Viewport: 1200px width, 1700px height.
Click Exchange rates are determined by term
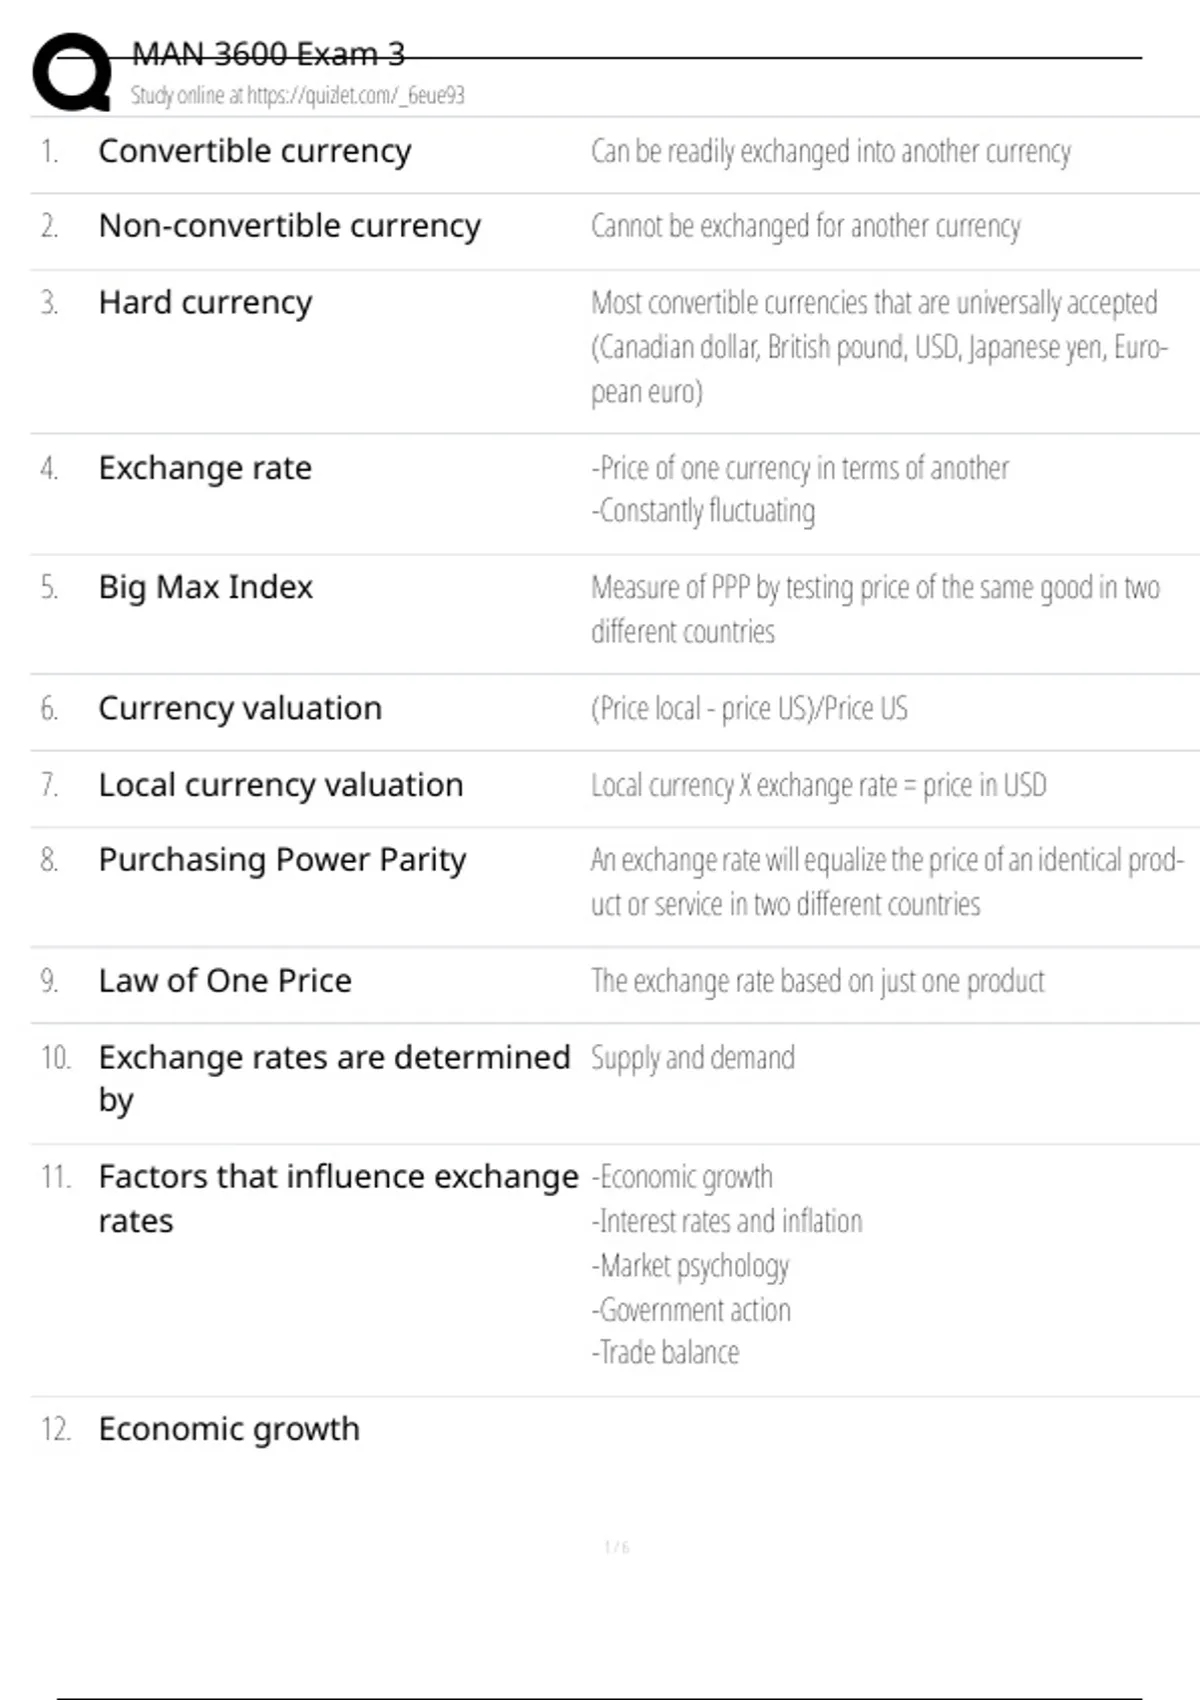point(334,1058)
